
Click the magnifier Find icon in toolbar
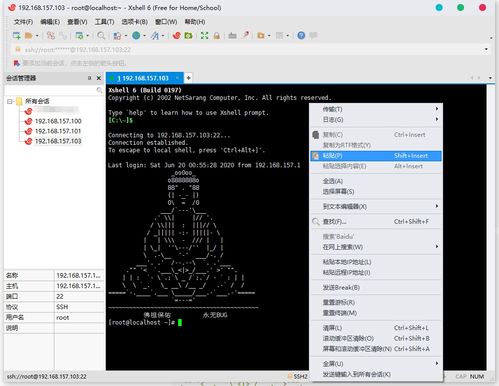click(101, 35)
